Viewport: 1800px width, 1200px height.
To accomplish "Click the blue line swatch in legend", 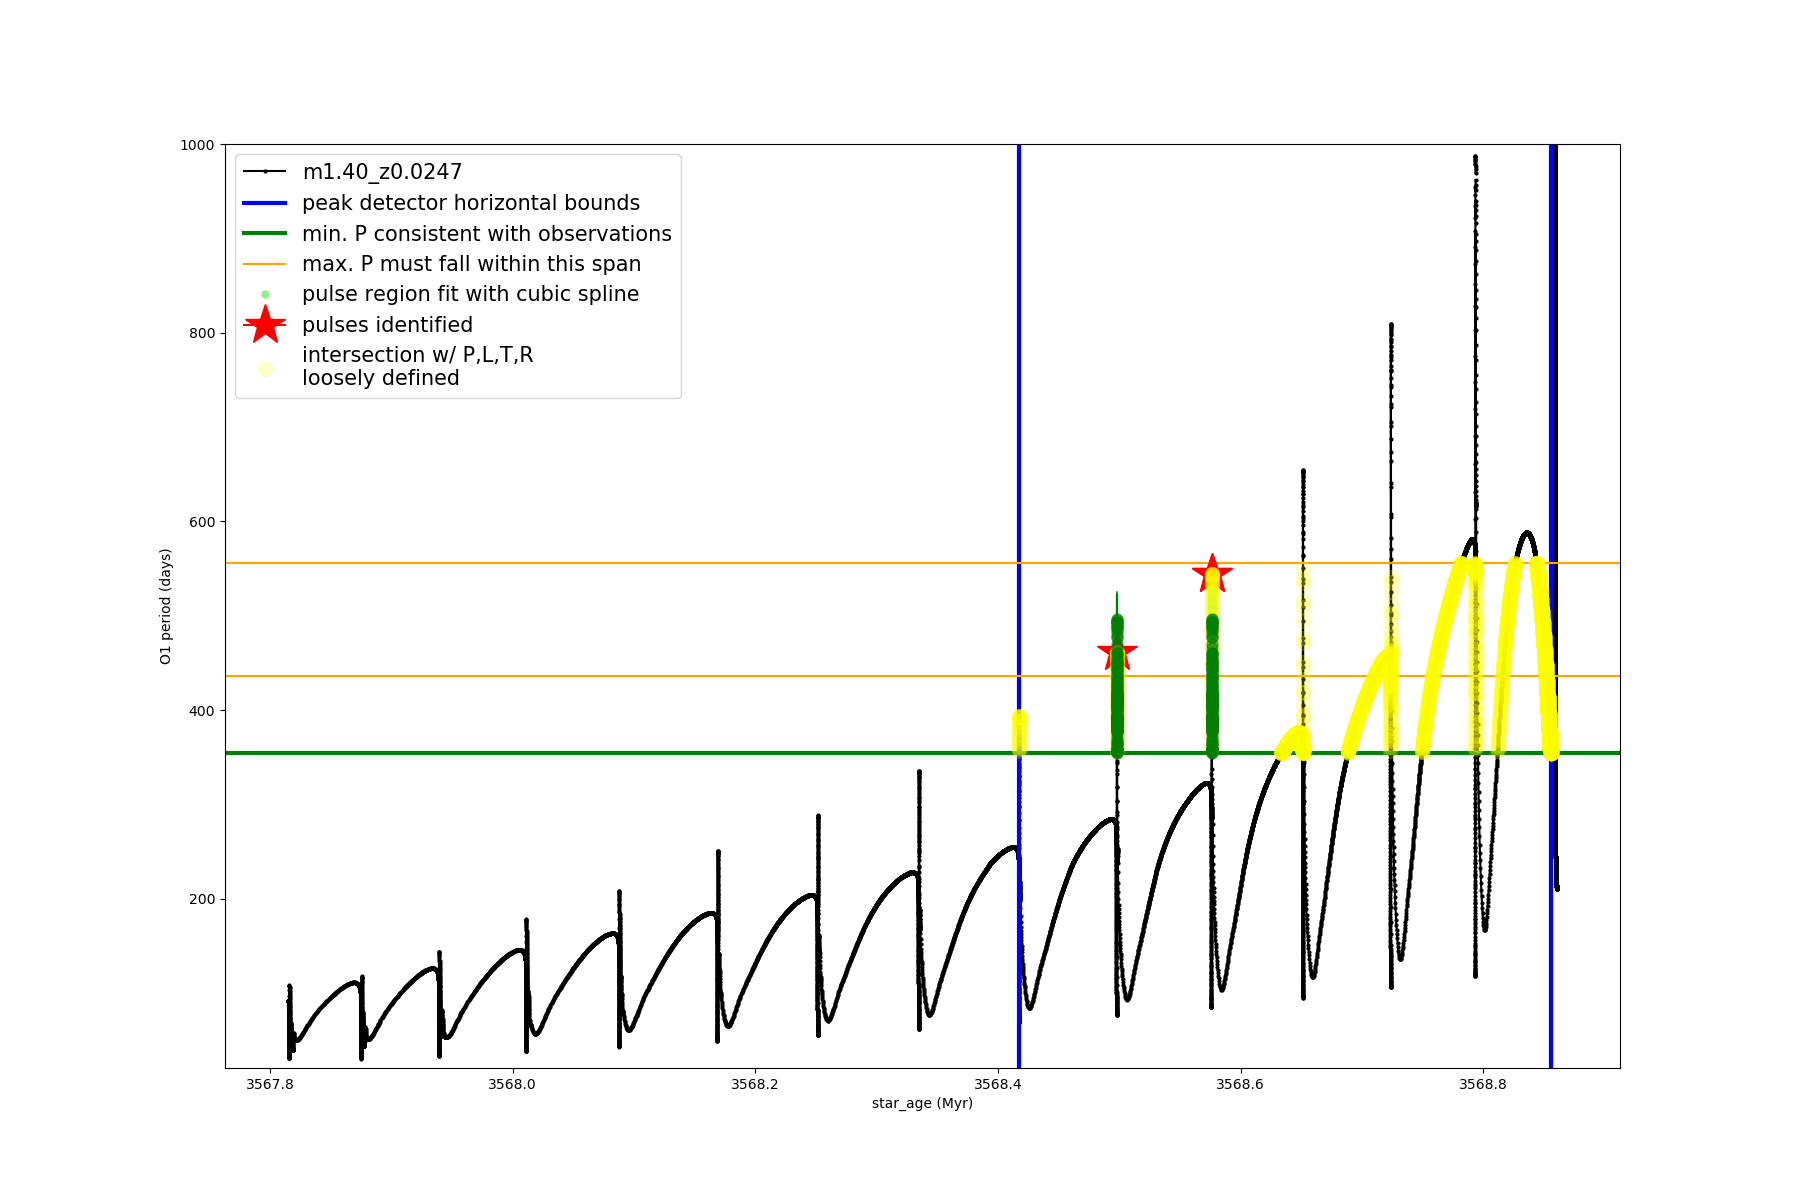I will click(x=265, y=203).
